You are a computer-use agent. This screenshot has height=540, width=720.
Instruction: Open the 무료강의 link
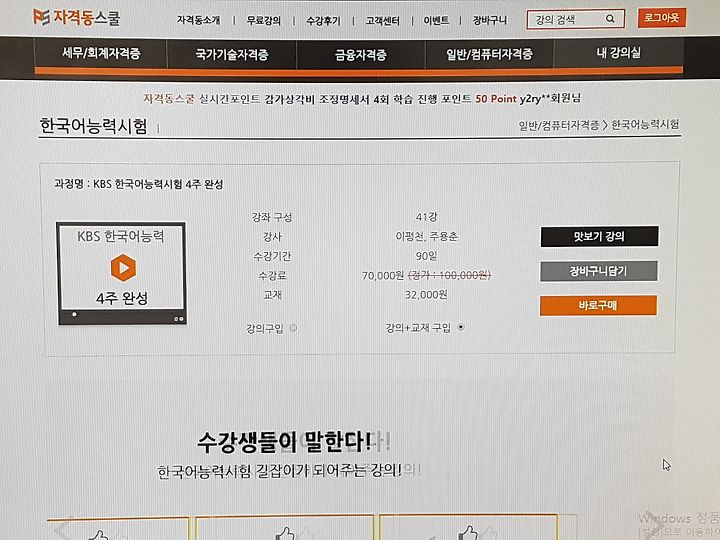263,21
